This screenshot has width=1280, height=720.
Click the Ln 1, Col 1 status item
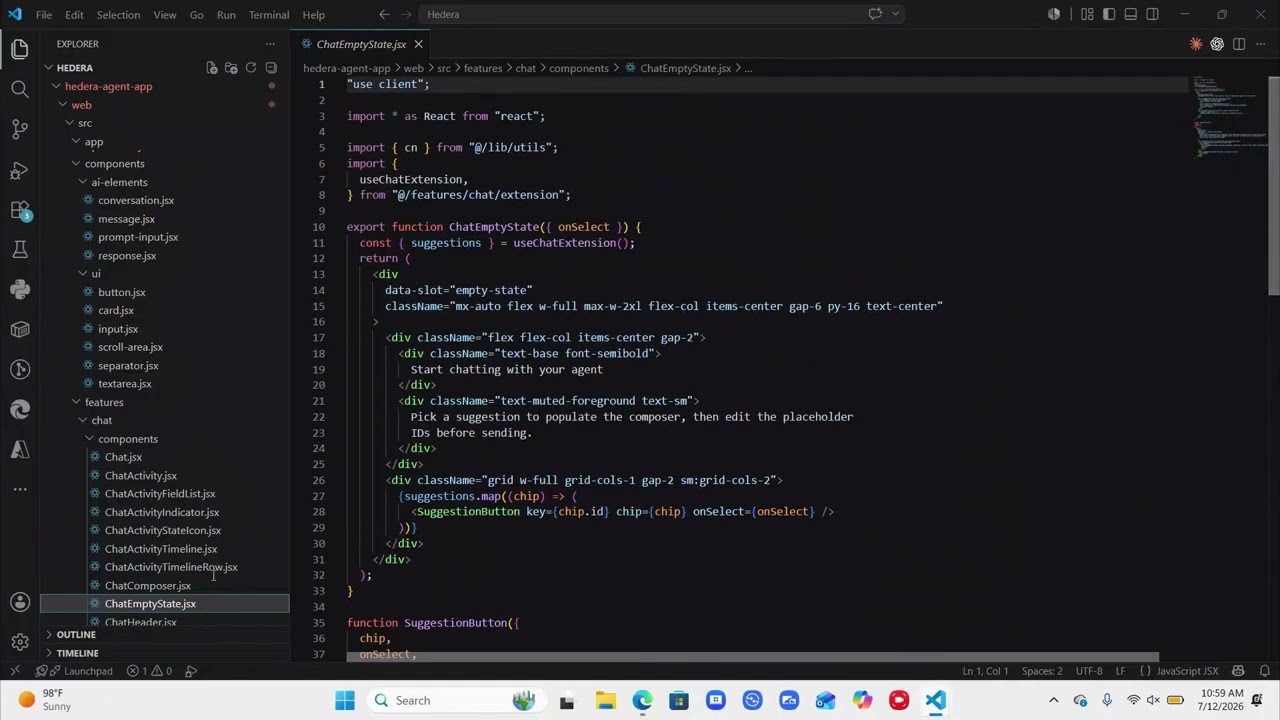tap(985, 671)
